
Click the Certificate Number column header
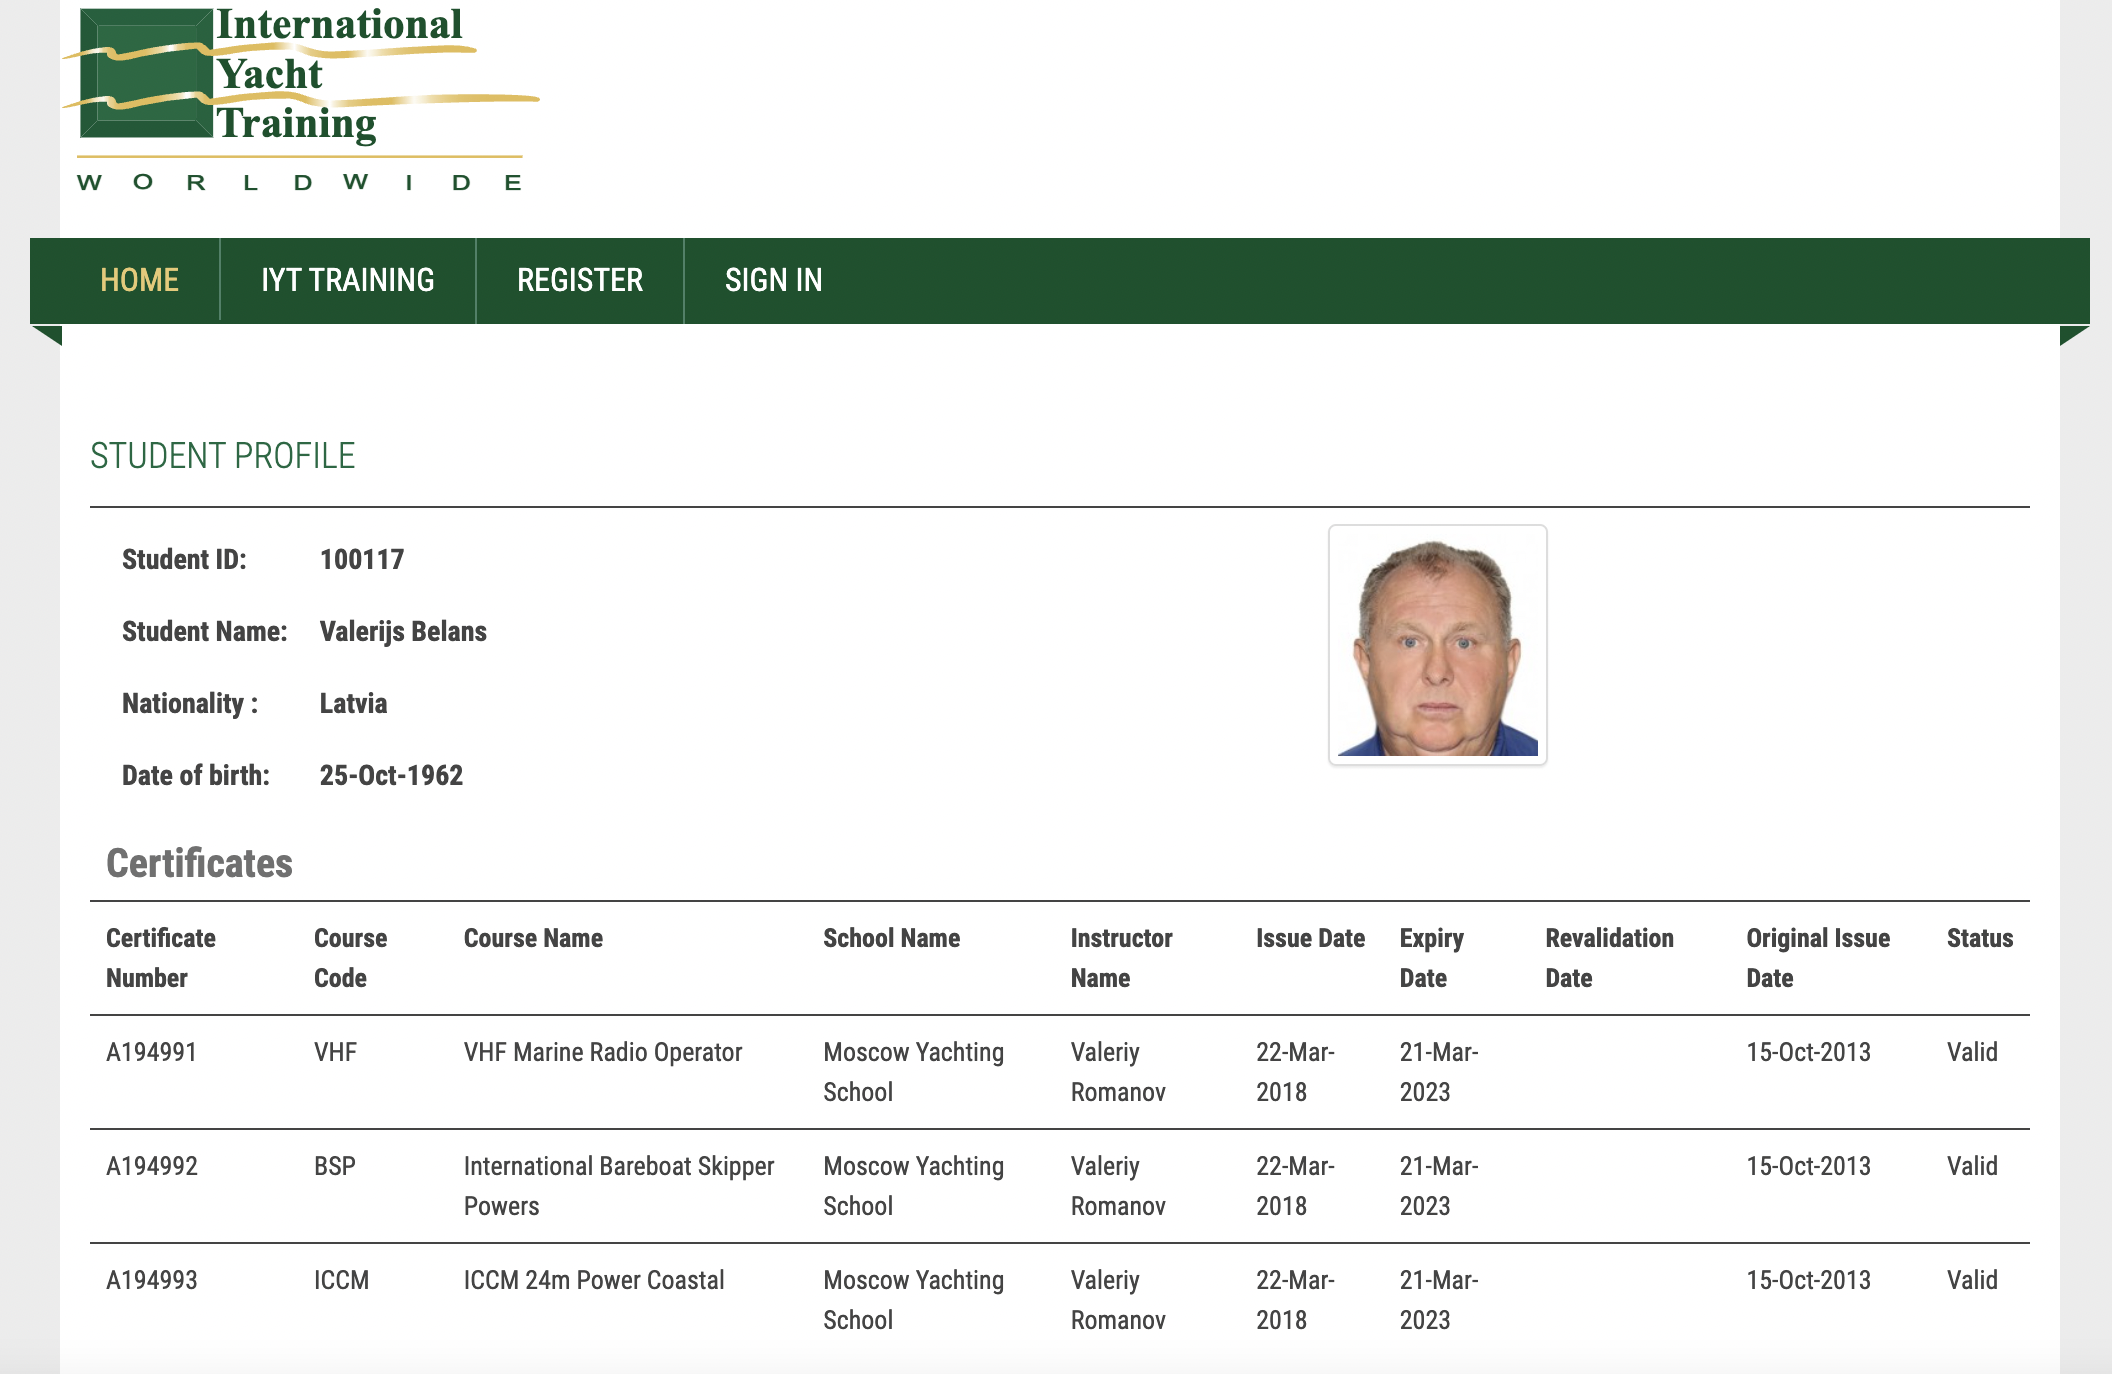[x=161, y=958]
